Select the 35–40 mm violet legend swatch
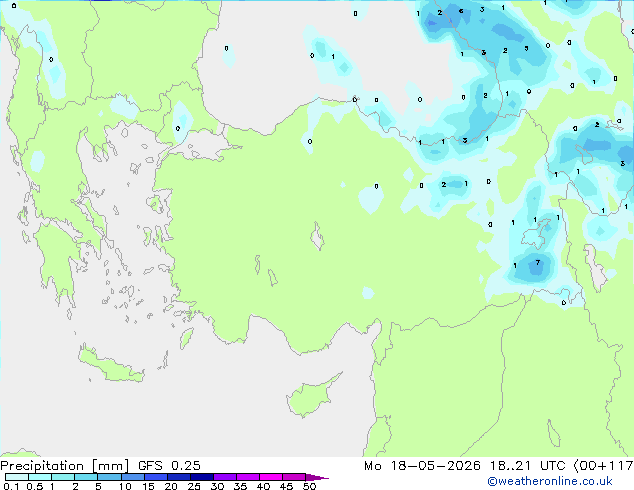 248,477
